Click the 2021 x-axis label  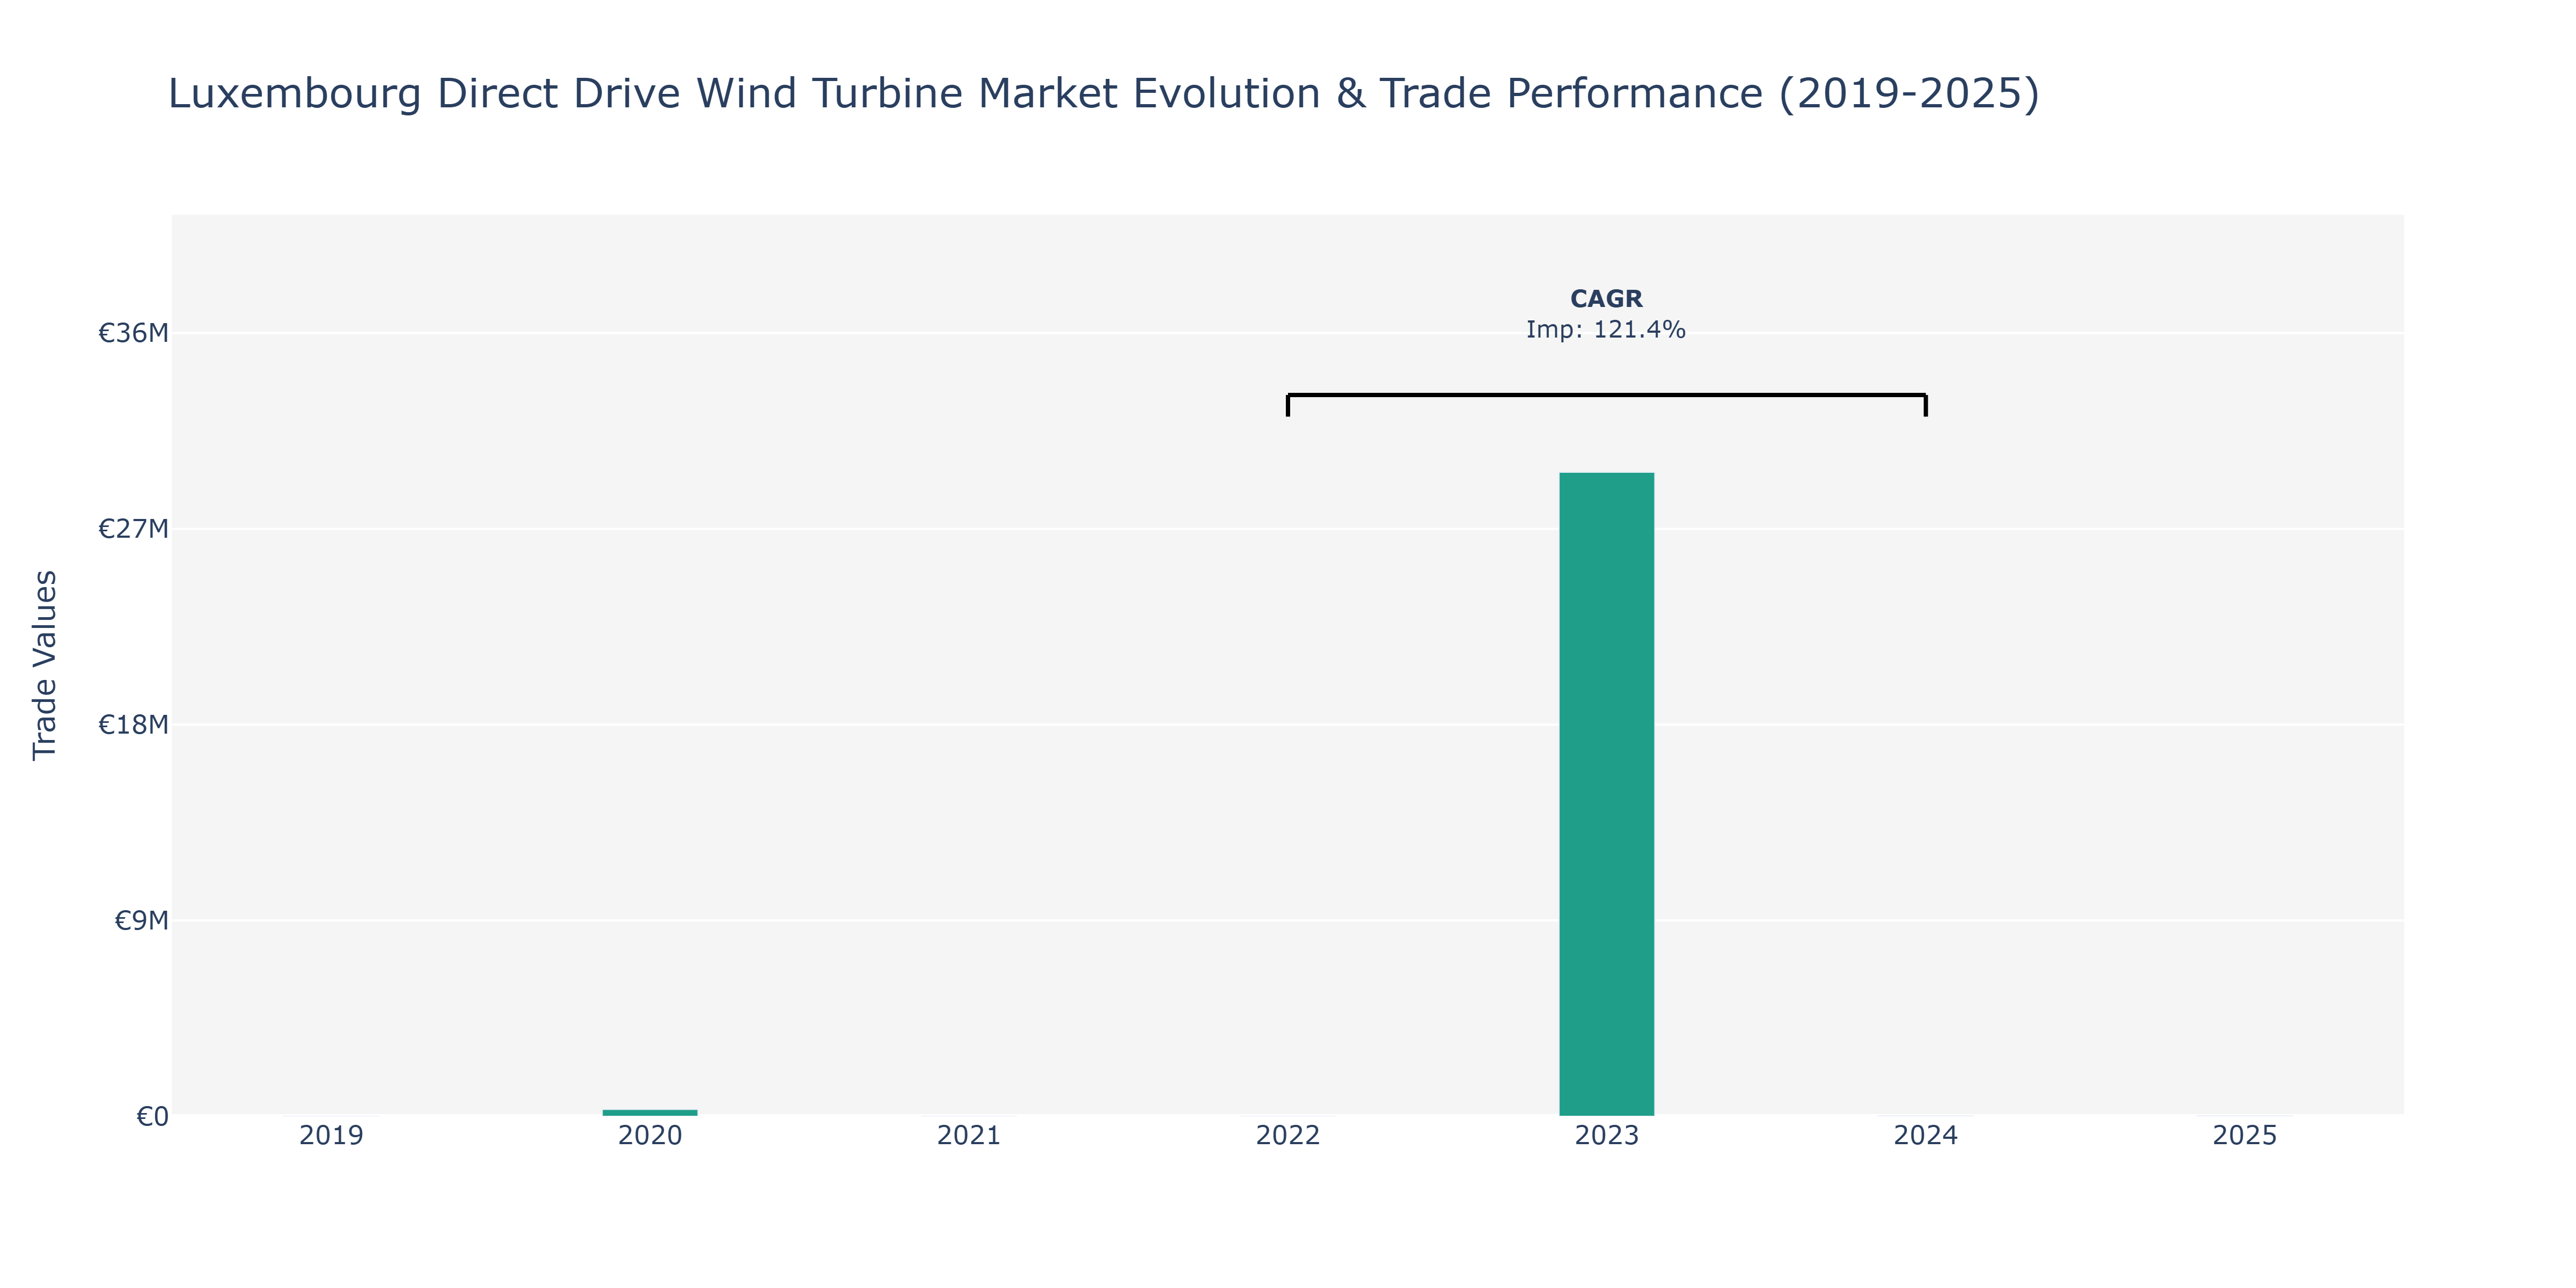coord(969,1136)
